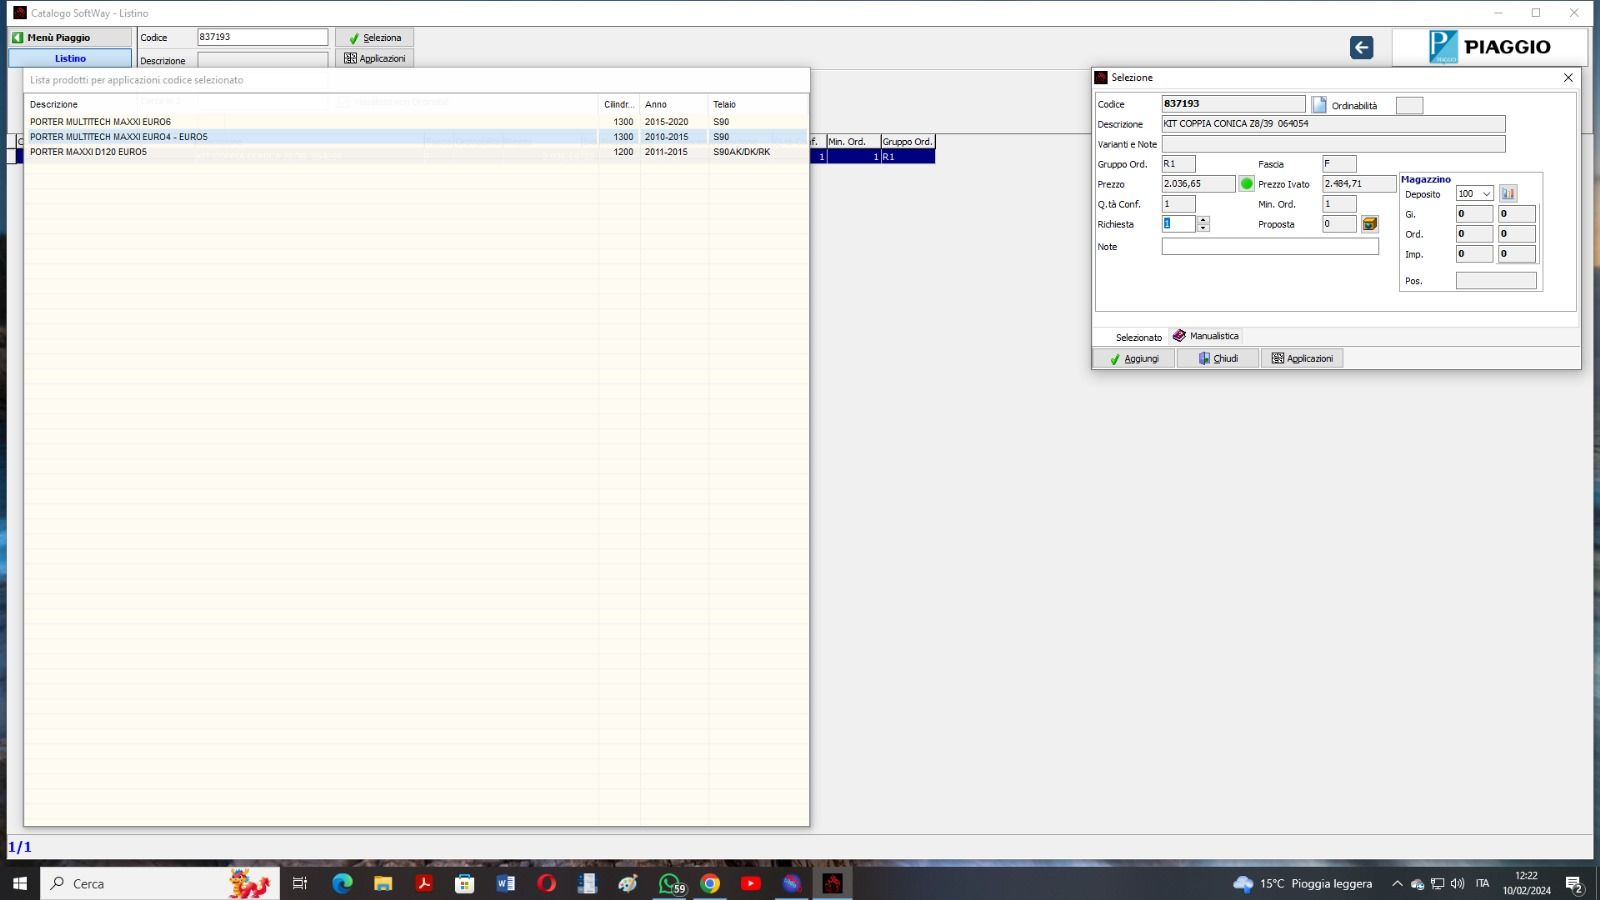Open the Menù Piaggio button

(x=70, y=37)
